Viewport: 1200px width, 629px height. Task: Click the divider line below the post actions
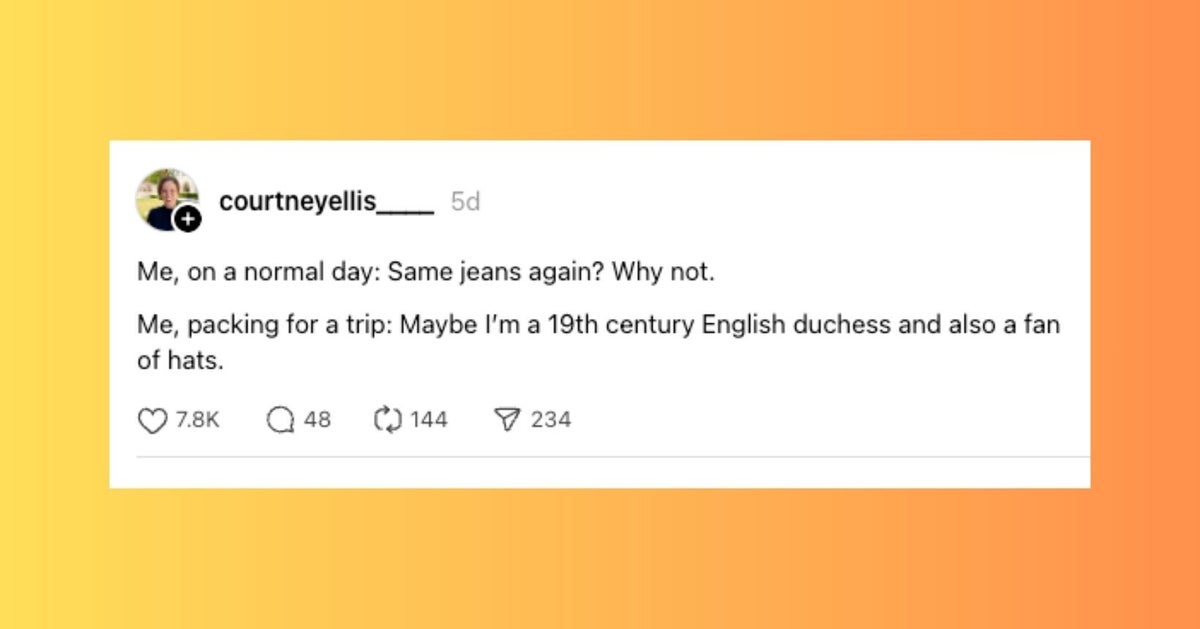[x=612, y=458]
